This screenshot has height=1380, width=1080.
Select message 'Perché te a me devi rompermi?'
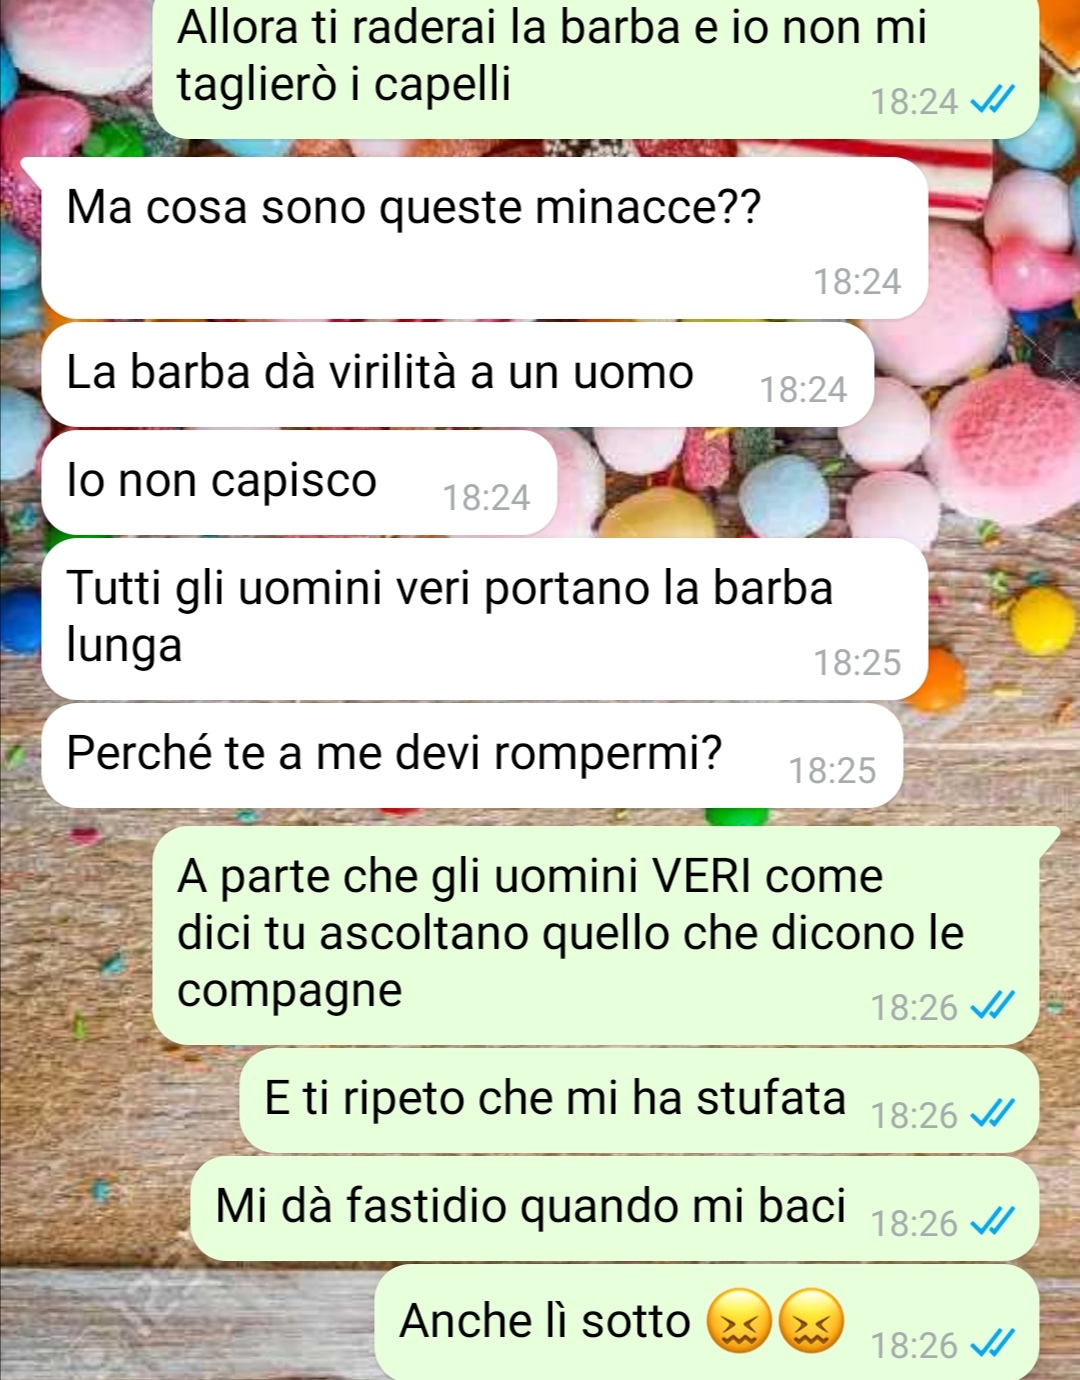point(472,755)
